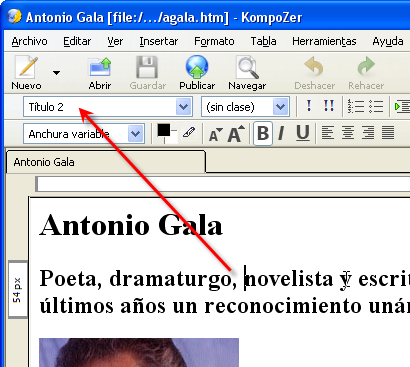
Task: Apply single exclamation emphasis
Action: 309,106
